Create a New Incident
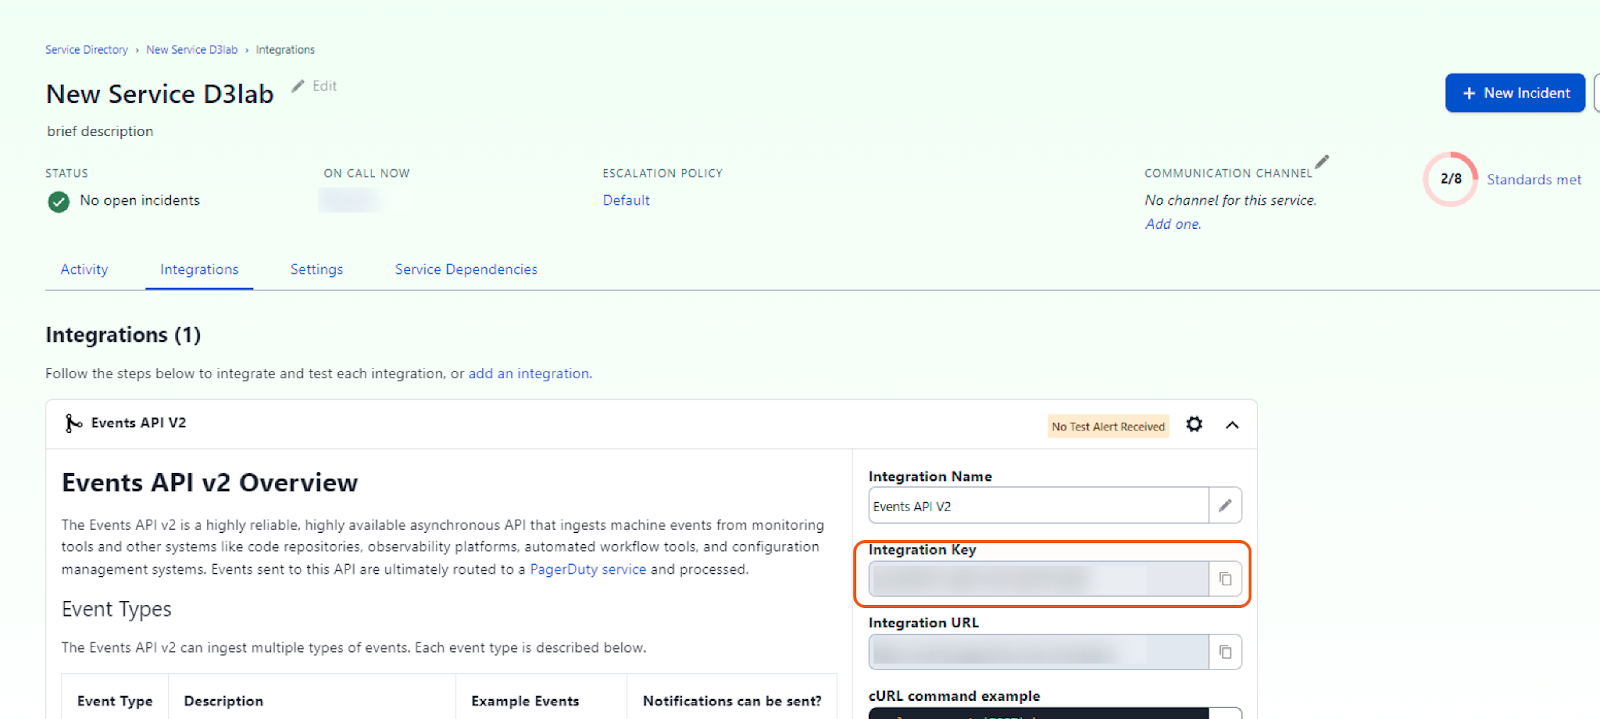This screenshot has height=719, width=1600. (1515, 93)
